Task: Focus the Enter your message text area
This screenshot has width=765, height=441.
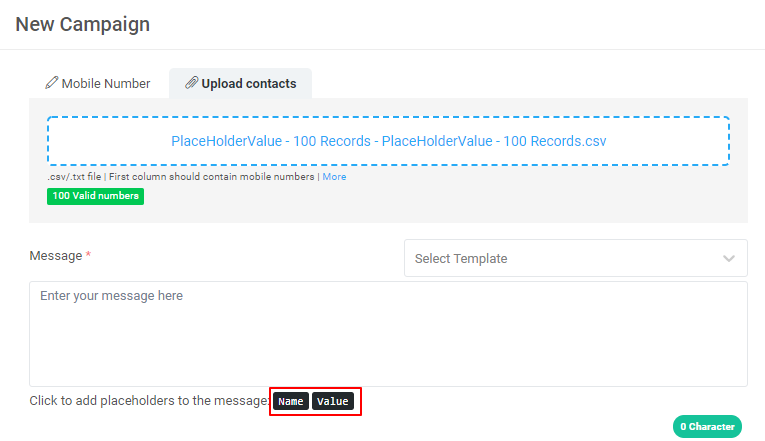Action: tap(388, 333)
